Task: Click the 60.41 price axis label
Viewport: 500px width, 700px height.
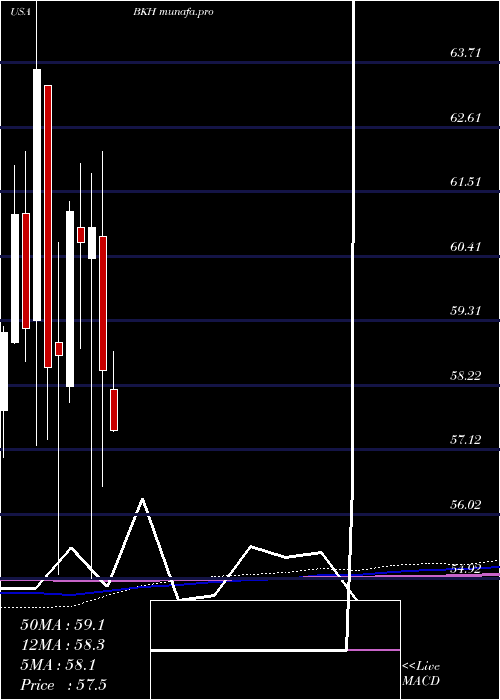Action: 465,246
